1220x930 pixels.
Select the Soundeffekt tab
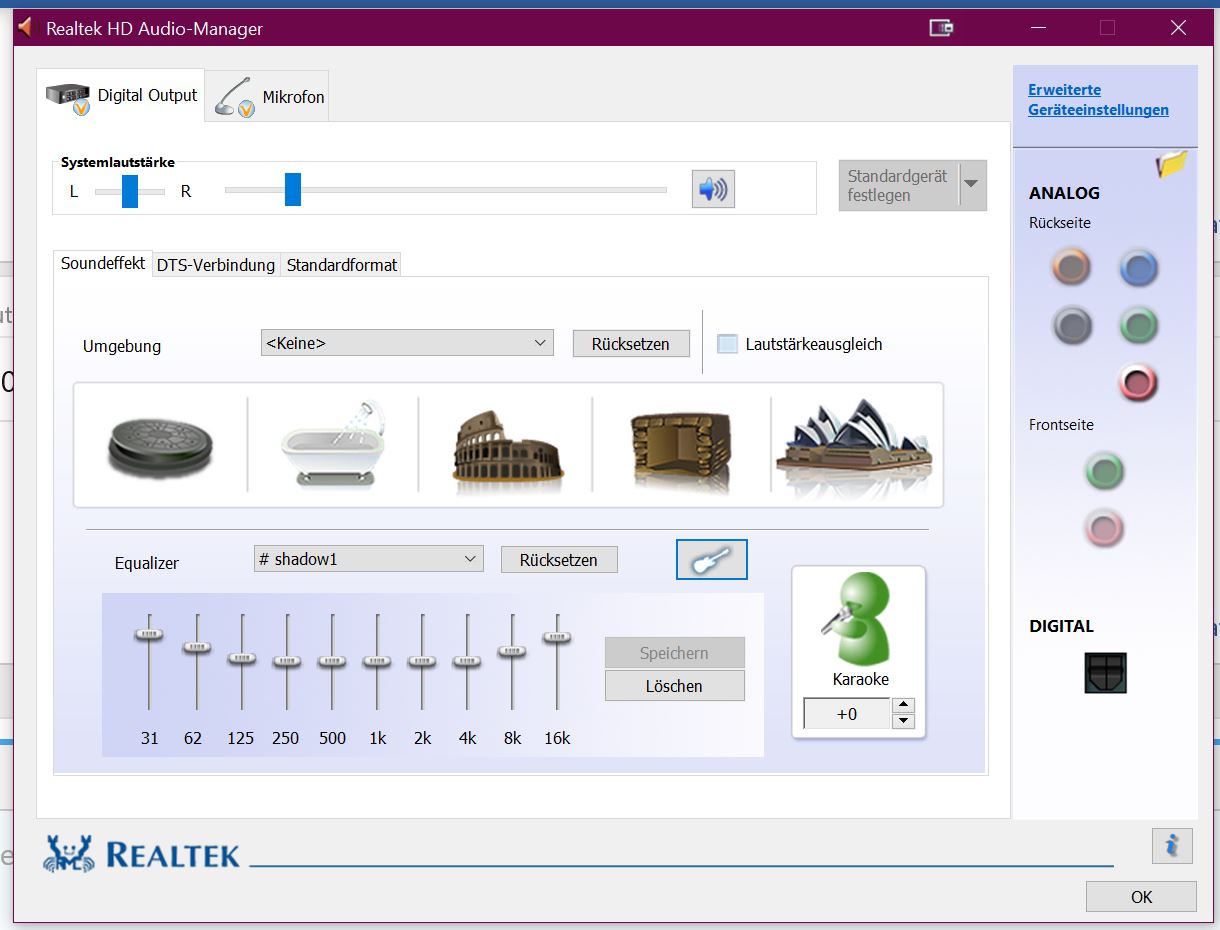click(x=103, y=264)
